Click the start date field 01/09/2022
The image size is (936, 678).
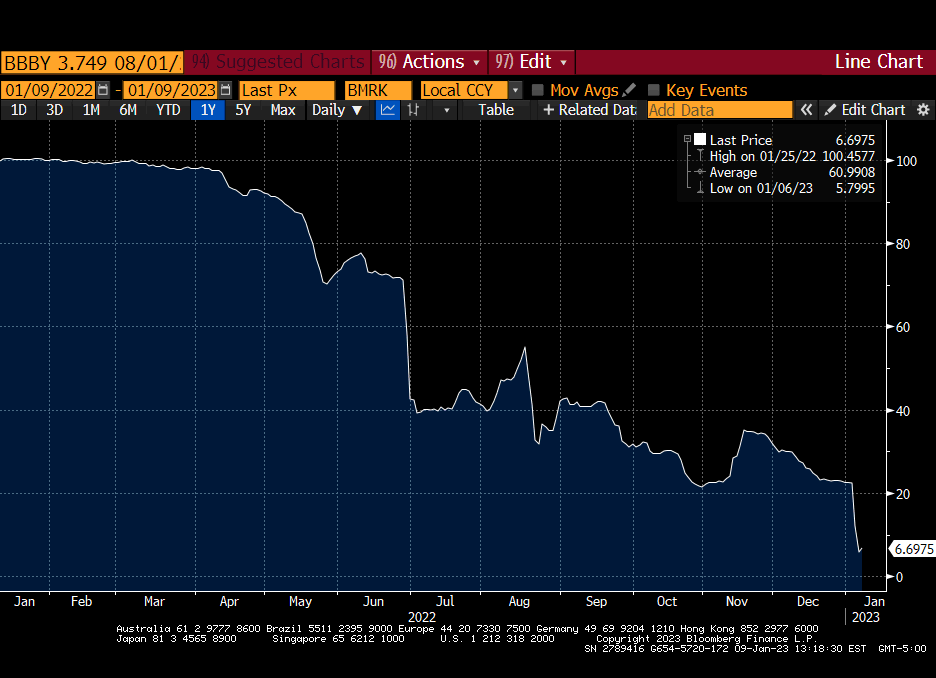point(48,90)
